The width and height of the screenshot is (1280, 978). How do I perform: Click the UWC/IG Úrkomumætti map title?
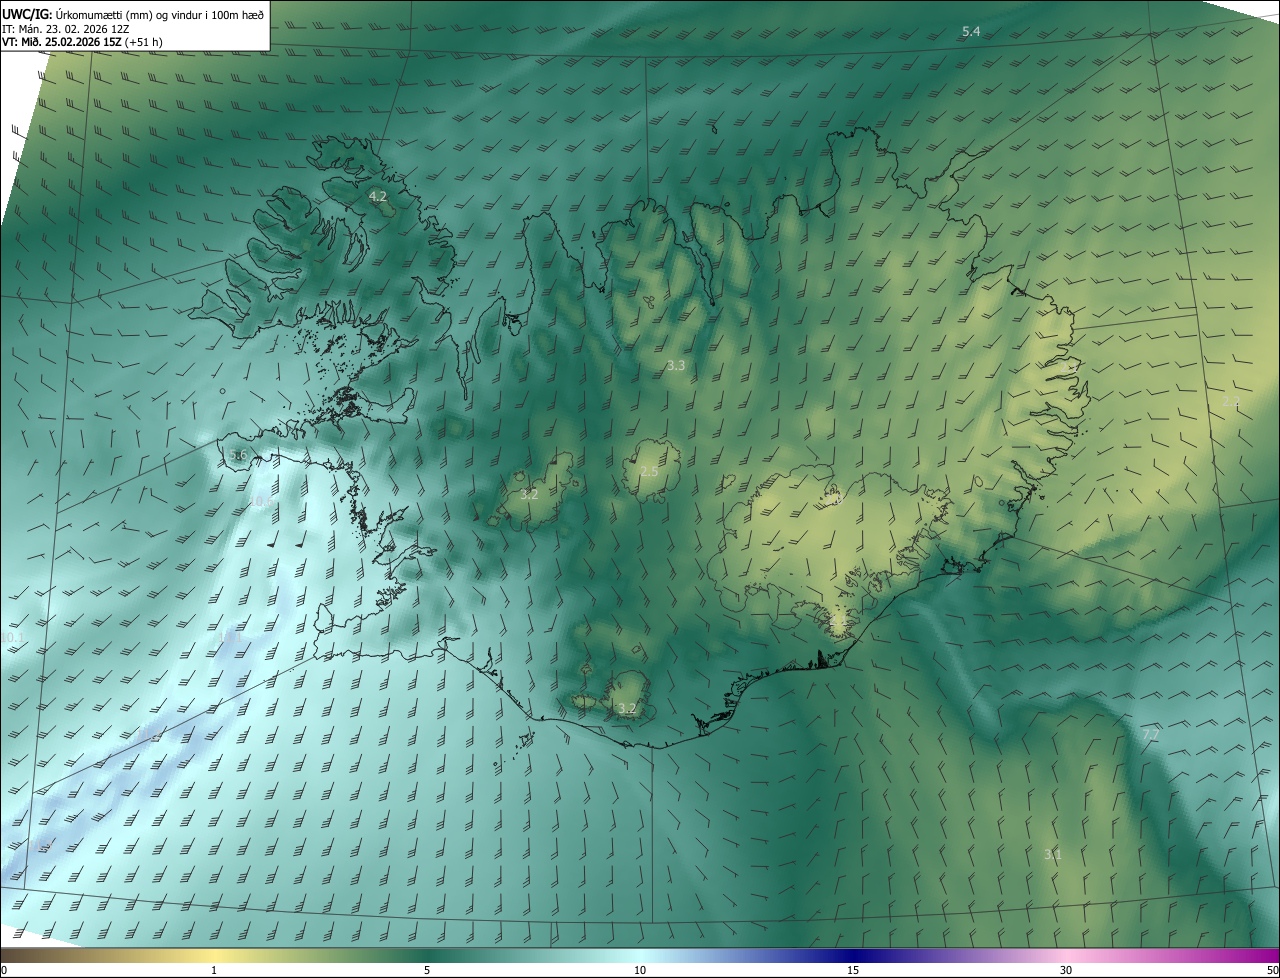[x=133, y=13]
